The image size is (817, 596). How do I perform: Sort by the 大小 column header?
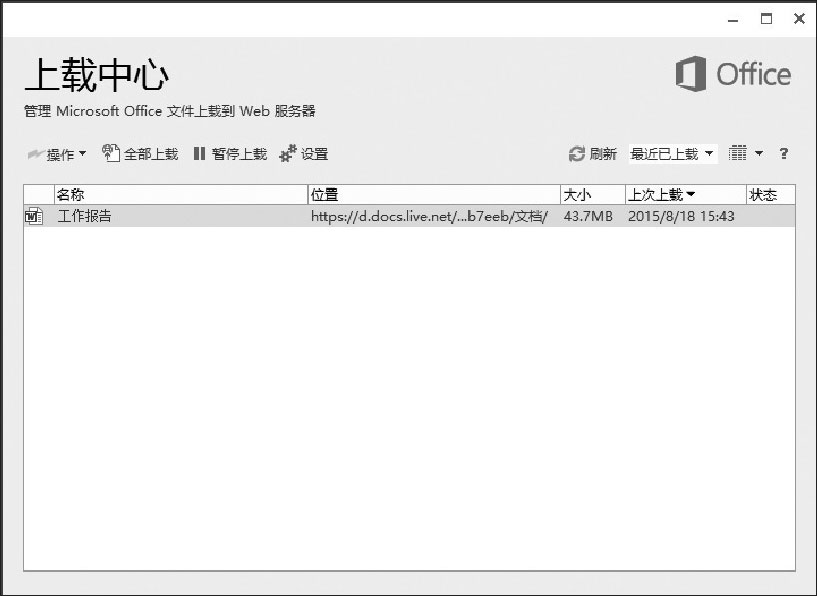[x=593, y=195]
